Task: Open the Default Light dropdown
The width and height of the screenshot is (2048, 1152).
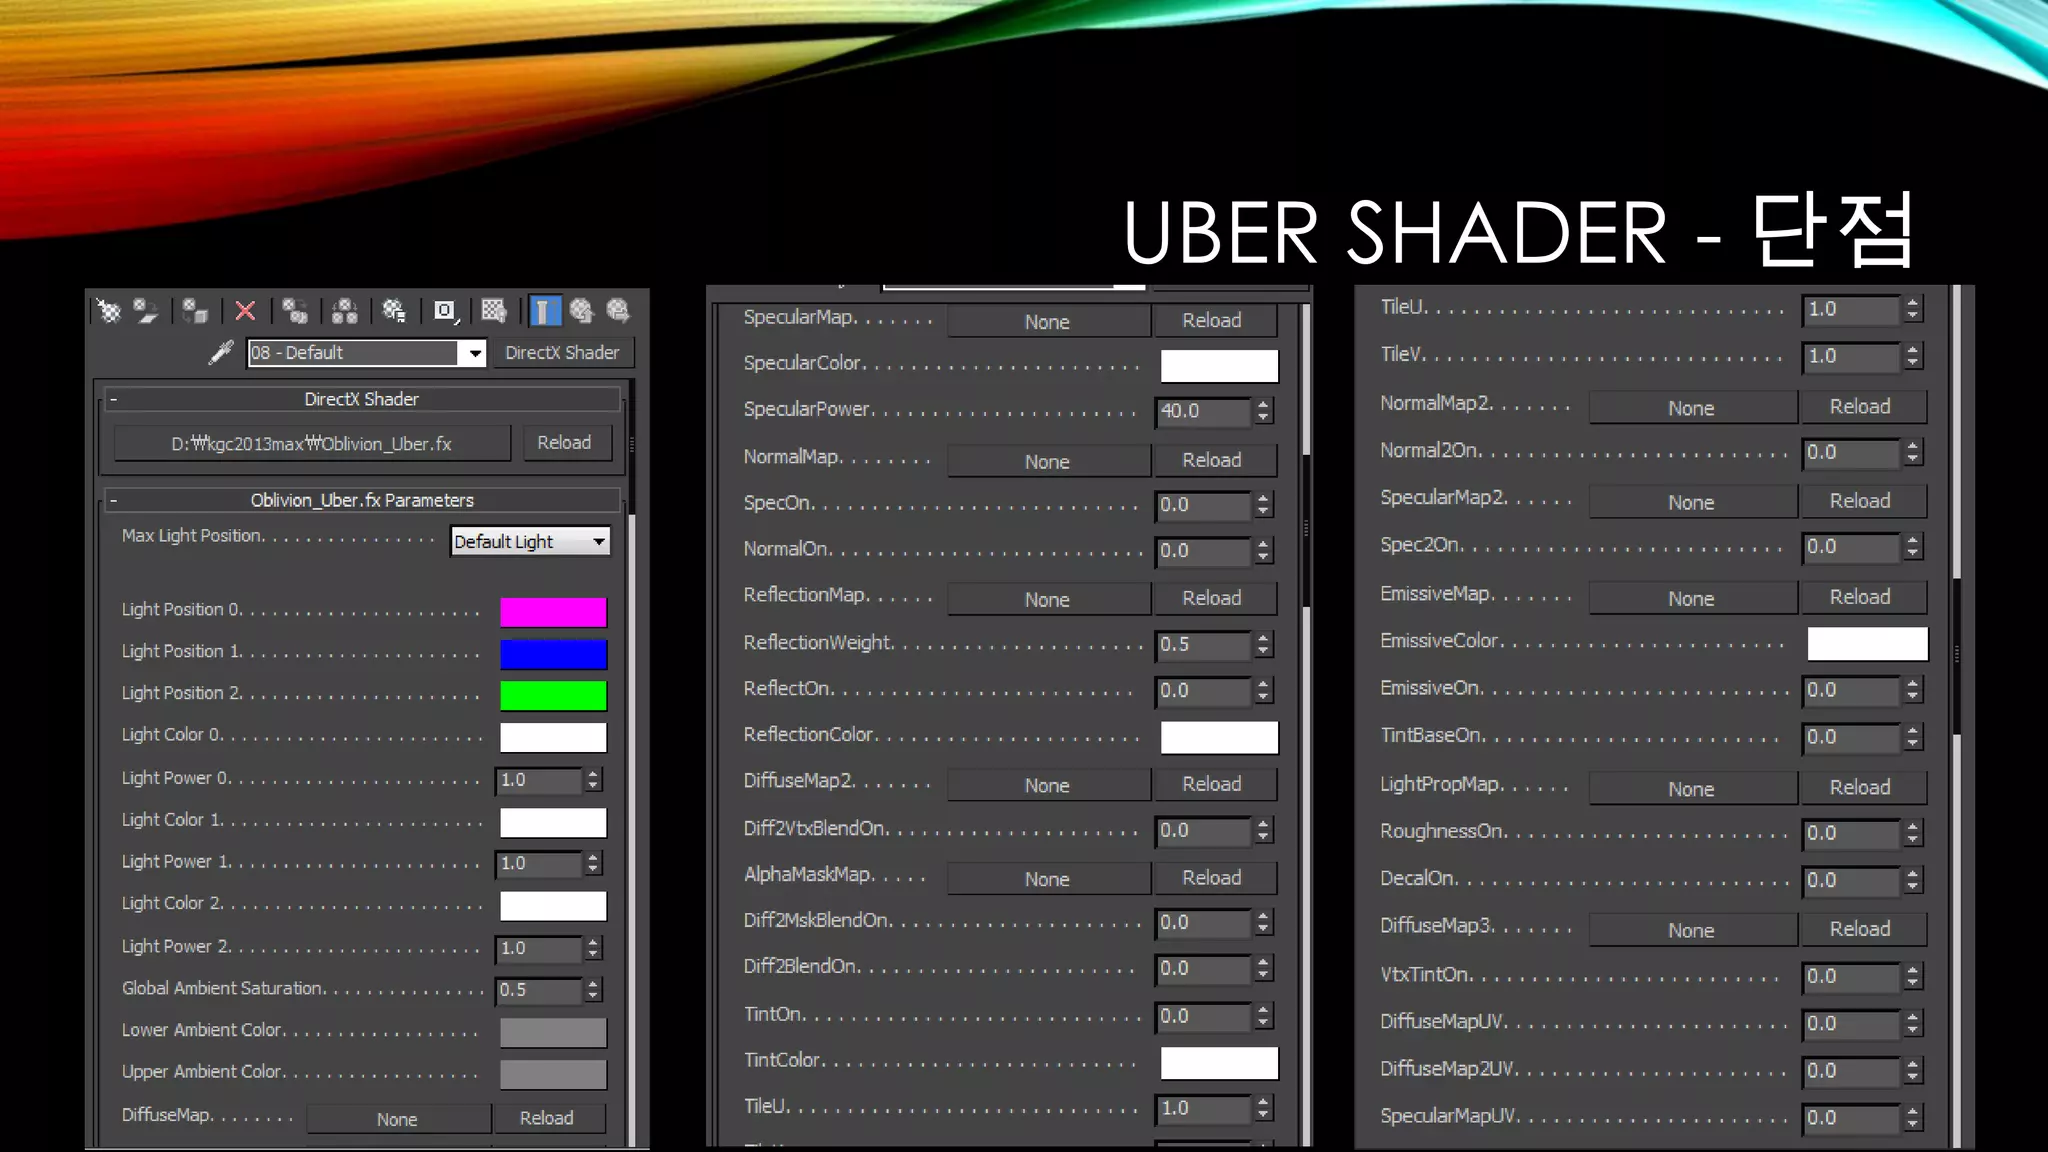Action: pyautogui.click(x=530, y=541)
